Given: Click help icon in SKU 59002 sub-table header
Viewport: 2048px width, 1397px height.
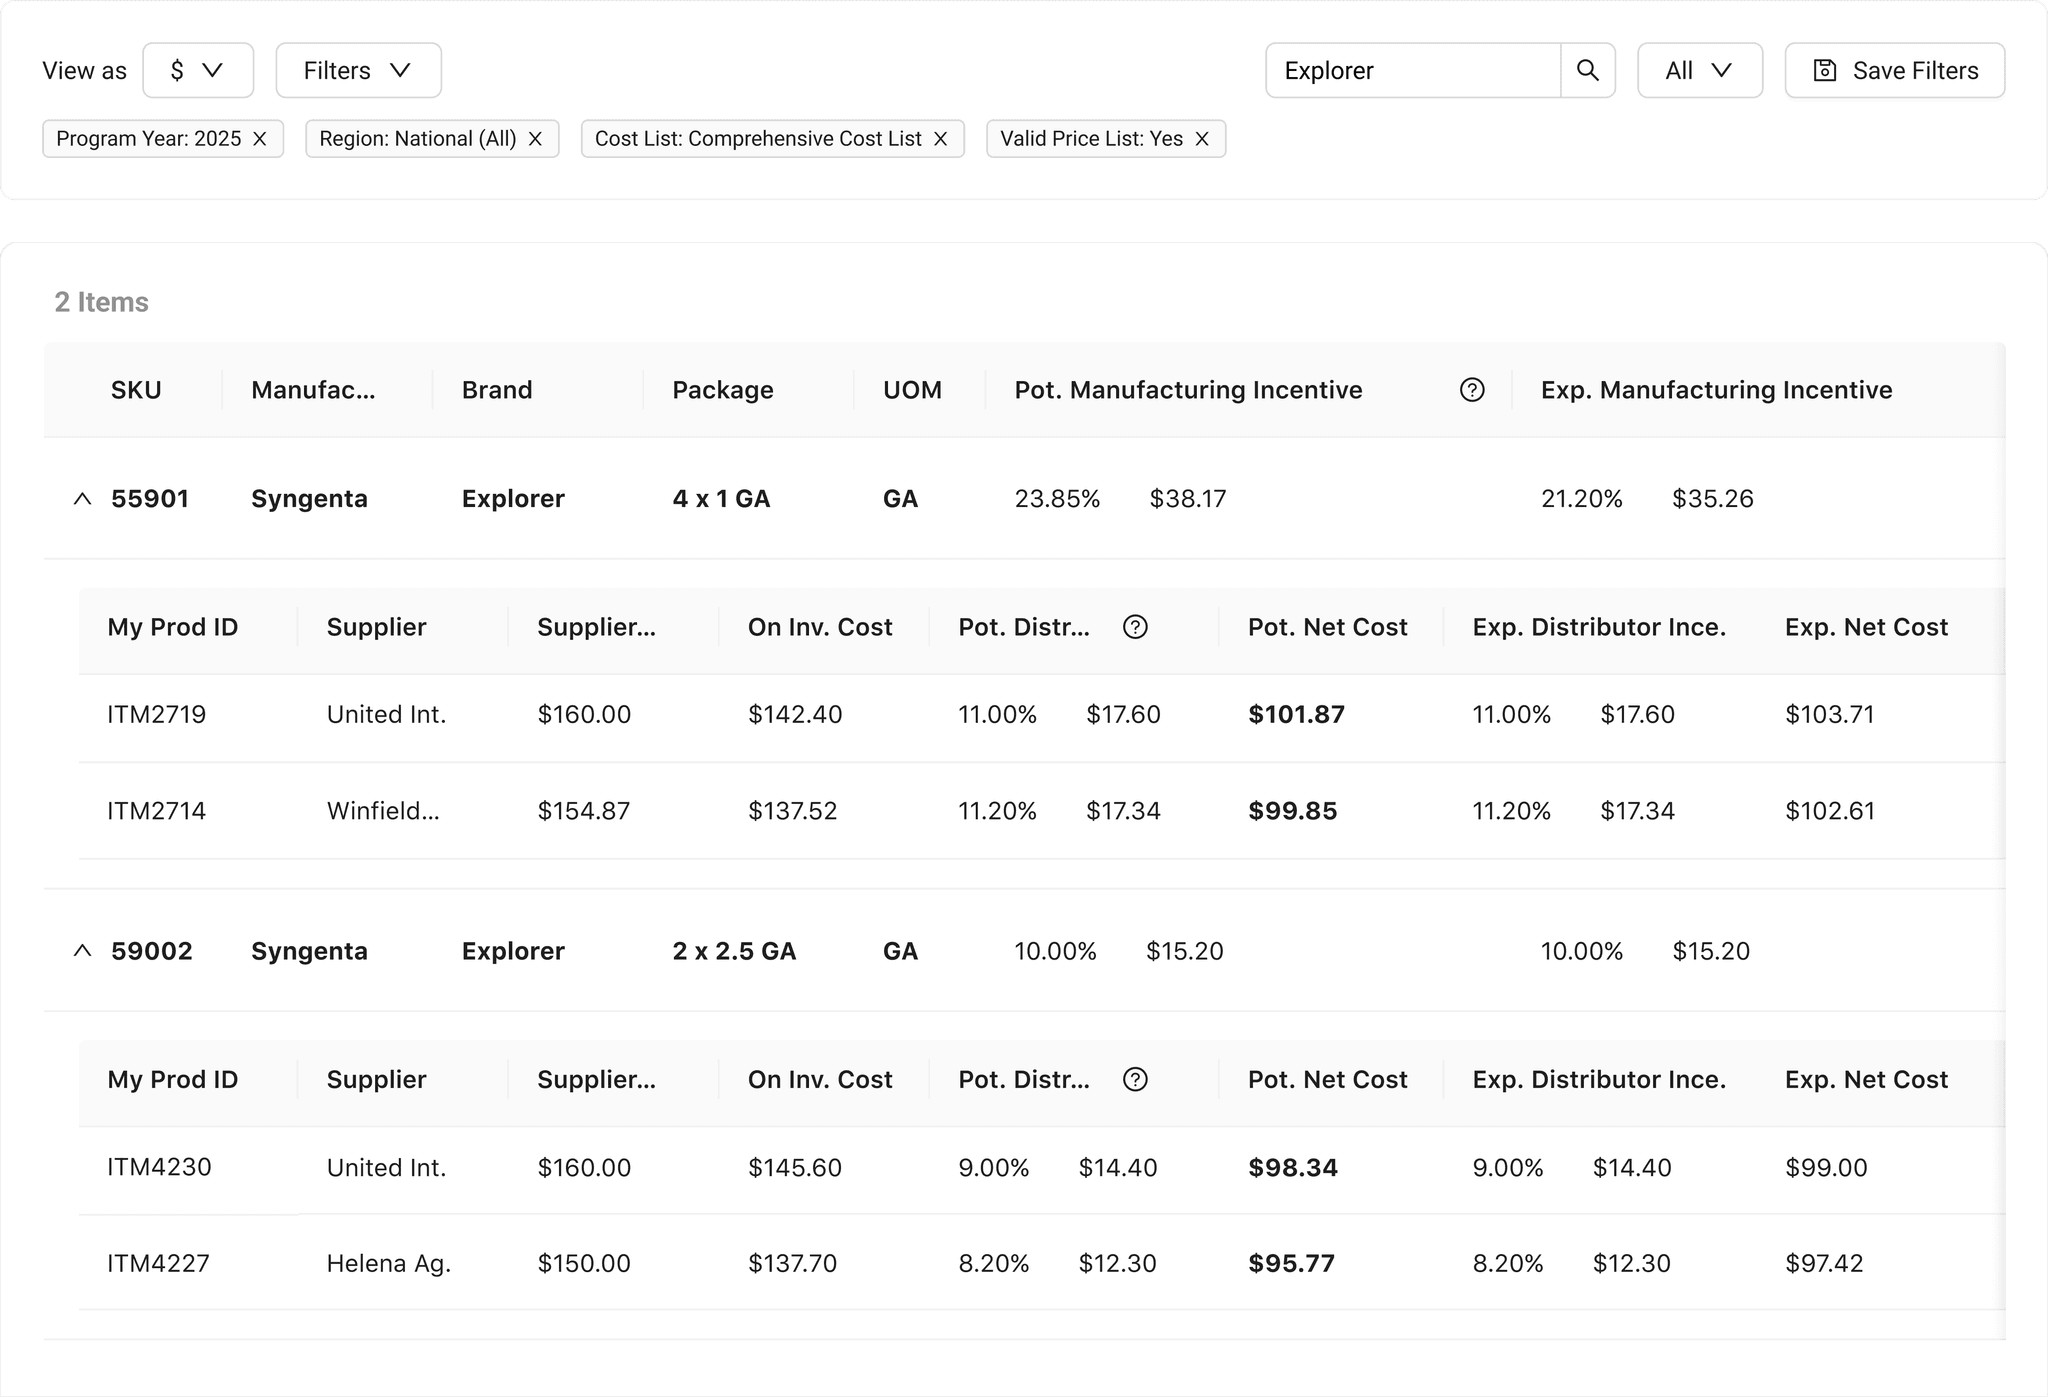Looking at the screenshot, I should 1135,1079.
